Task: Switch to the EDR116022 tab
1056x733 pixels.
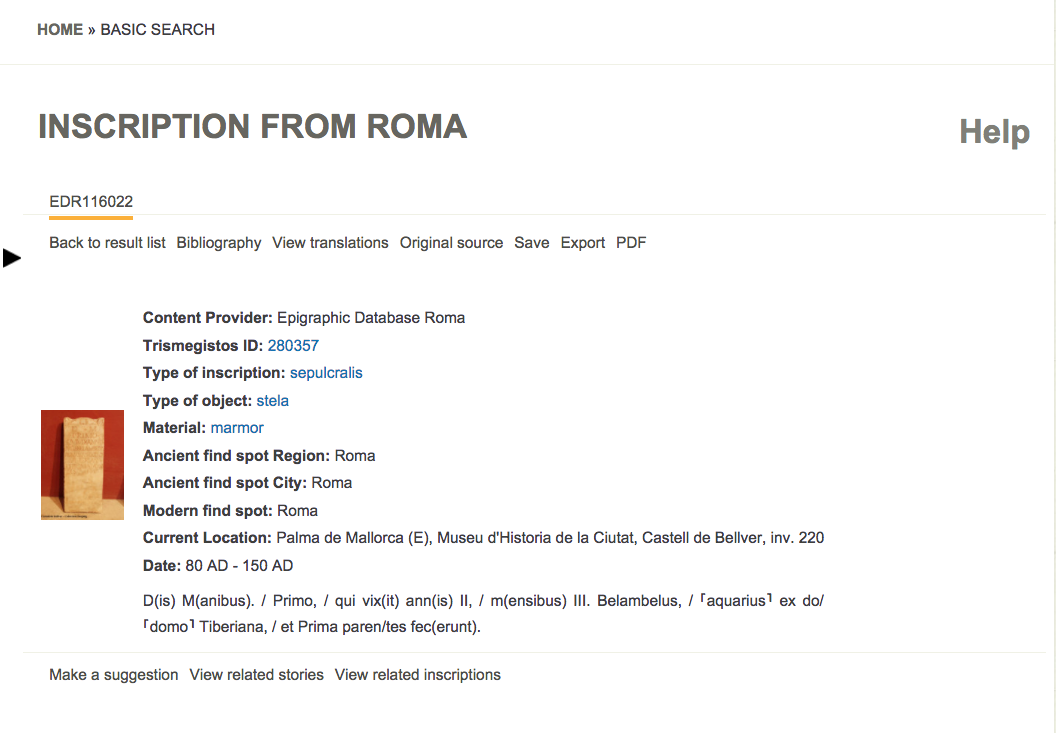Action: coord(90,200)
